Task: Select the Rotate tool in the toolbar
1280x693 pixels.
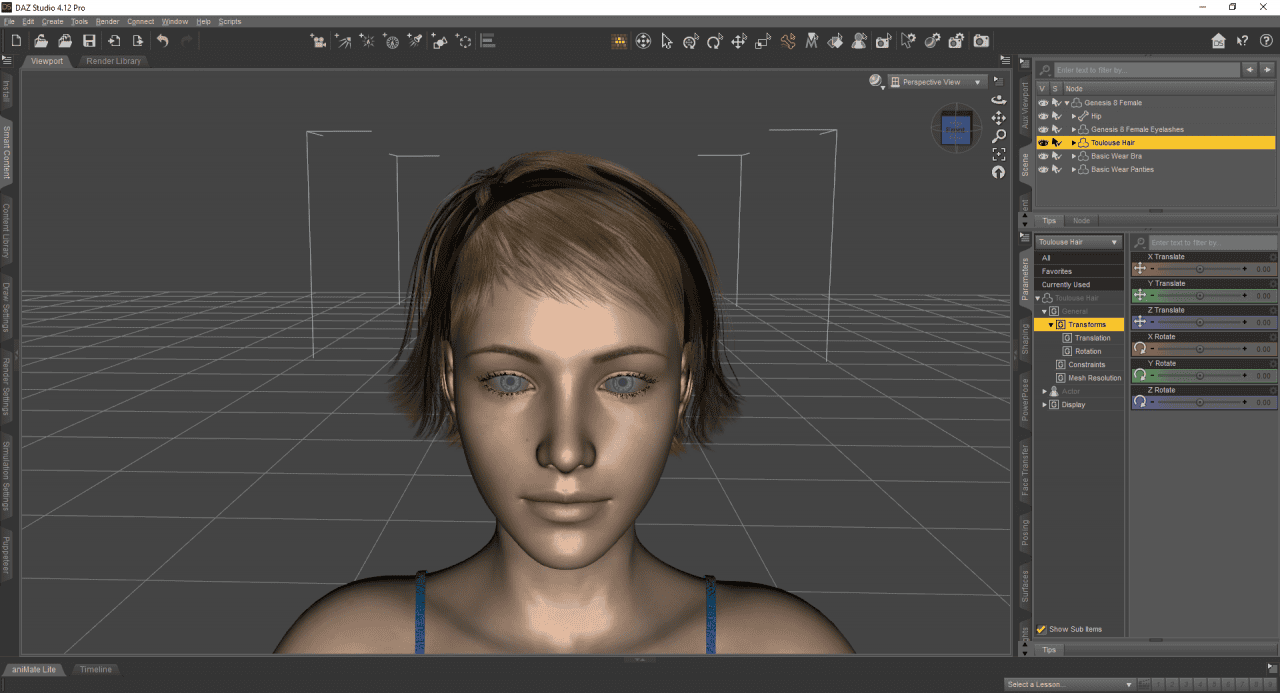Action: tap(715, 41)
